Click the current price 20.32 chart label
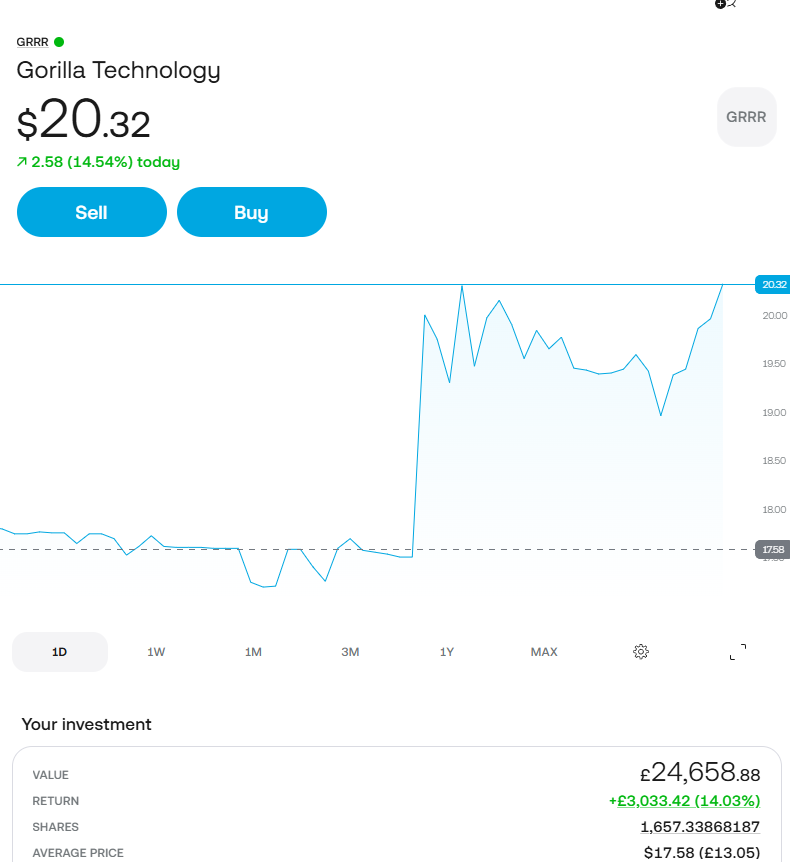The width and height of the screenshot is (790, 862). [x=772, y=284]
